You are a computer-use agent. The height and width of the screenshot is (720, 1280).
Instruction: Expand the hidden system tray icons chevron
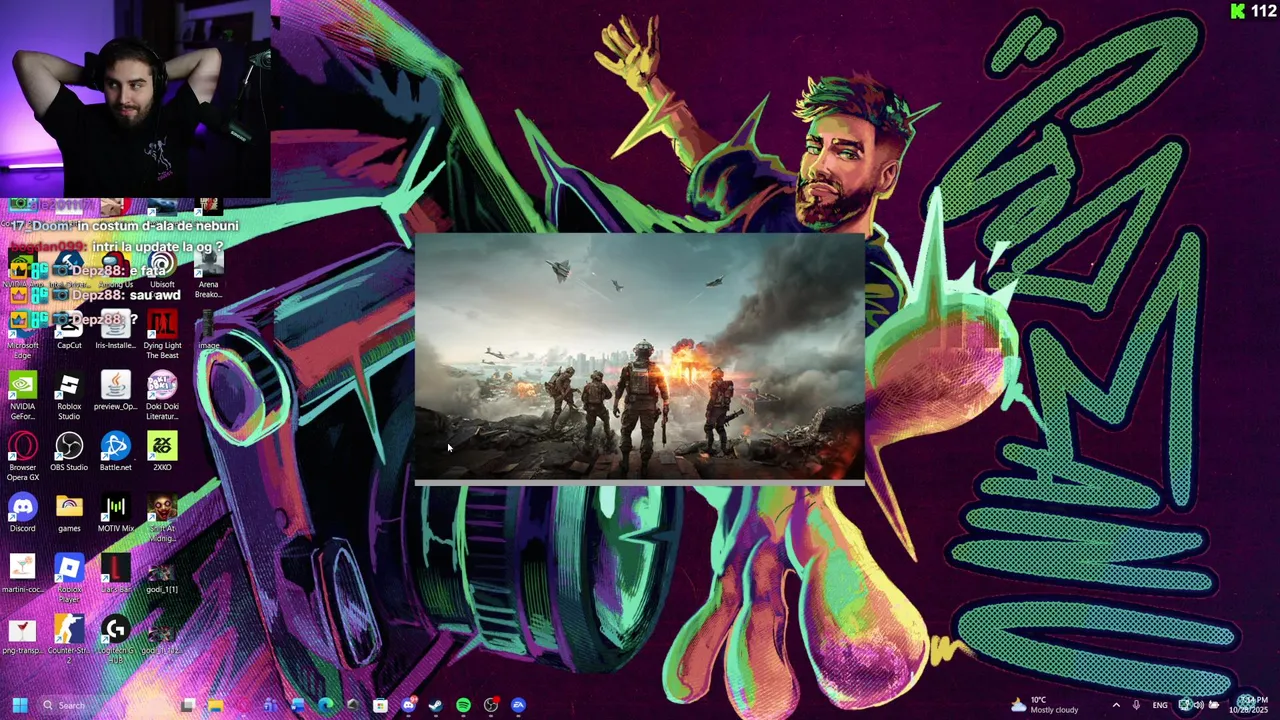pos(1116,705)
